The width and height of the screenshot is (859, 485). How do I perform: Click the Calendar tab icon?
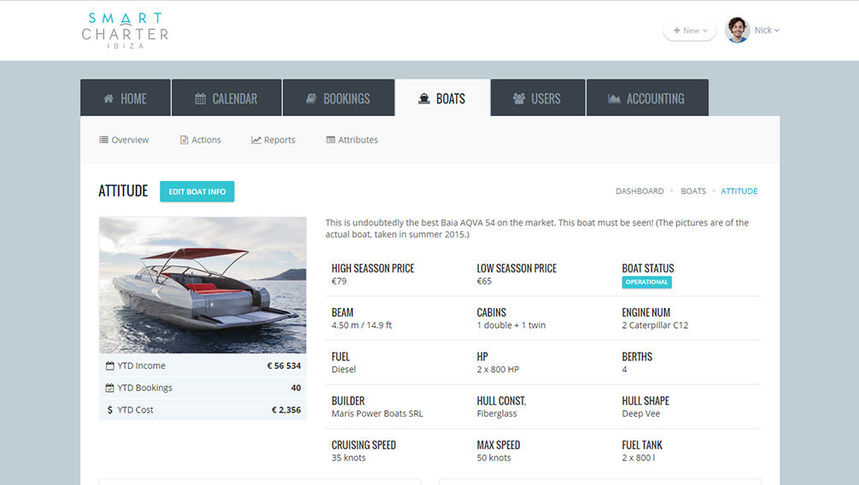(200, 99)
